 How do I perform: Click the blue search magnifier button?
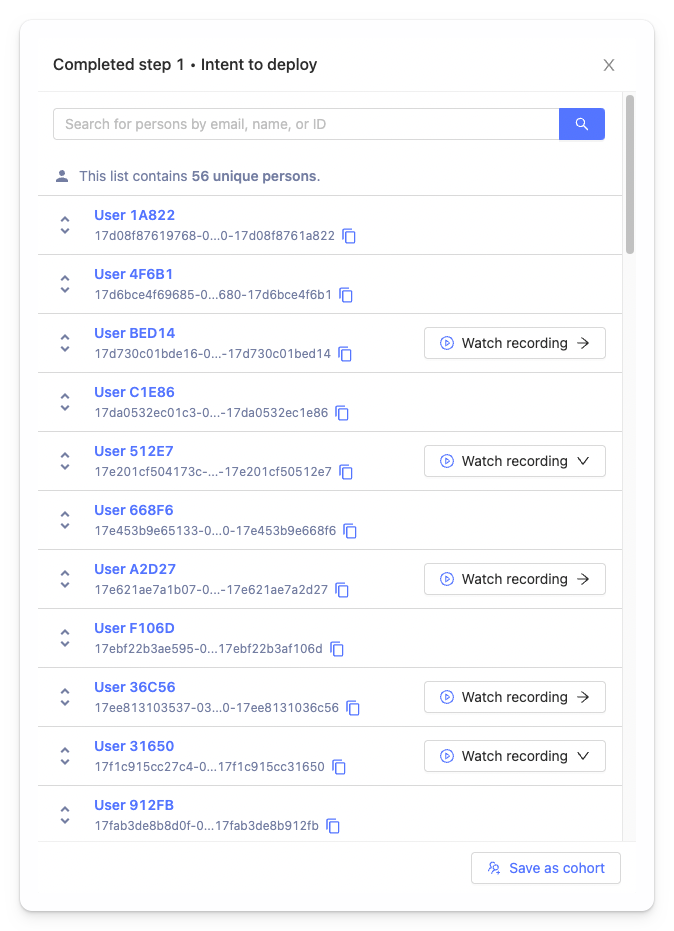581,124
